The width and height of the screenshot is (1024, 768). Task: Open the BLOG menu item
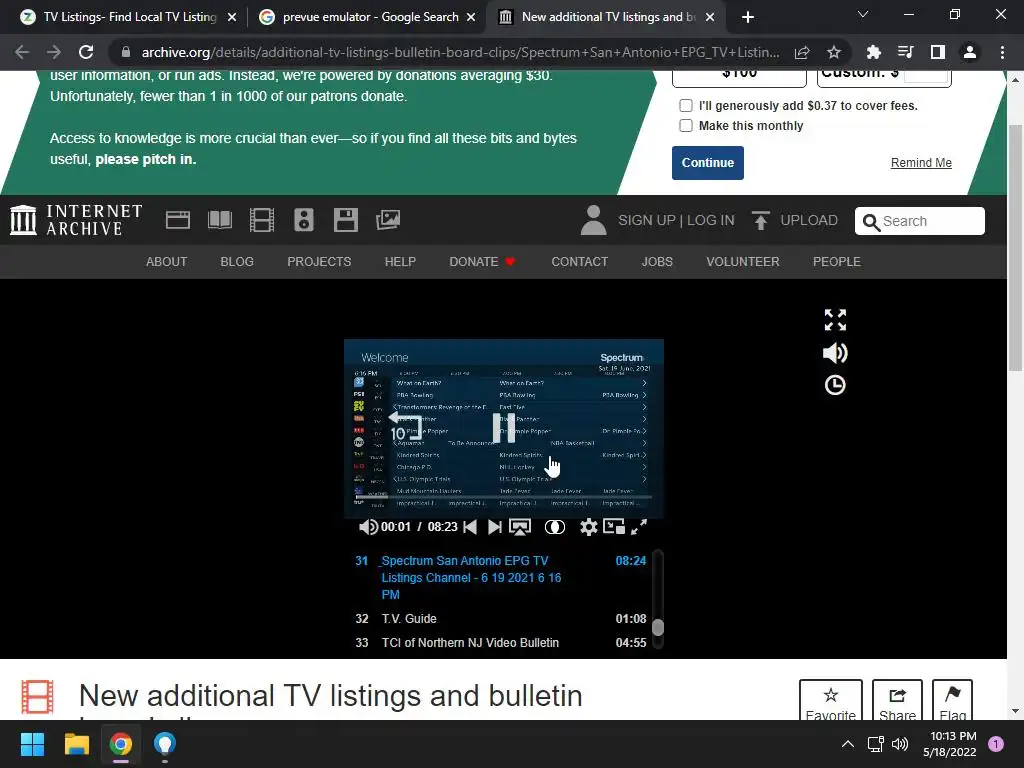coord(237,261)
